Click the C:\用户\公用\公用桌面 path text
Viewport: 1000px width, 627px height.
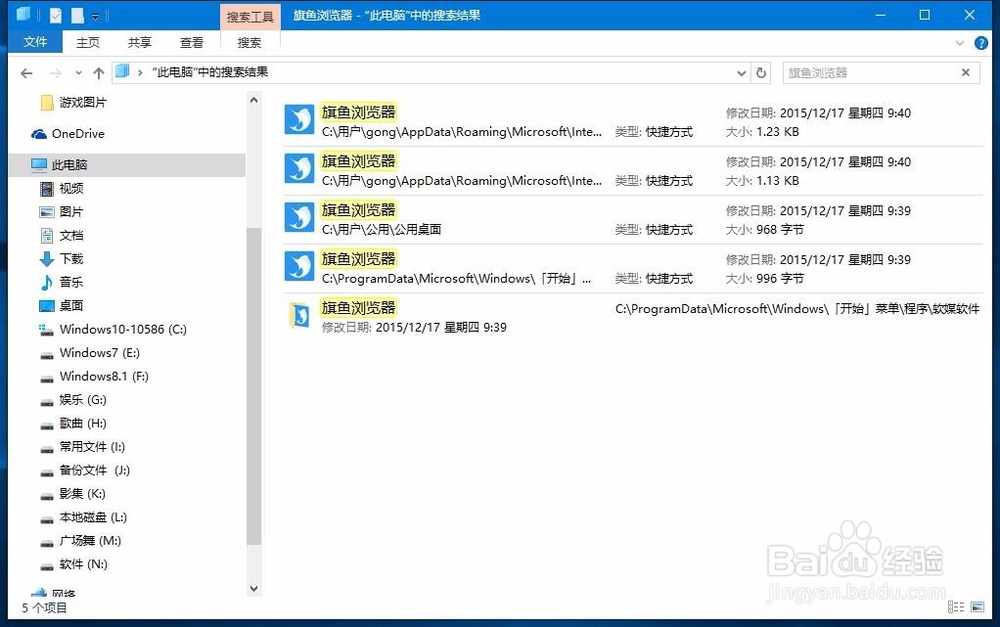pos(381,230)
